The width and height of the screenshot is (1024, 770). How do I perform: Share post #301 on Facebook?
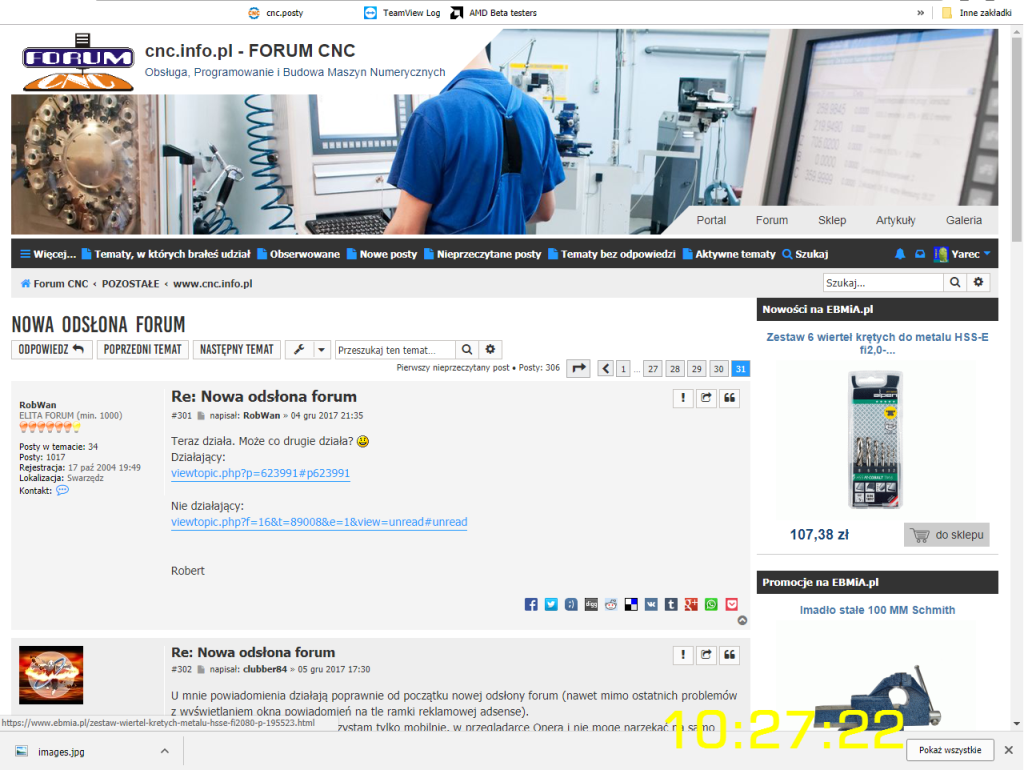531,604
